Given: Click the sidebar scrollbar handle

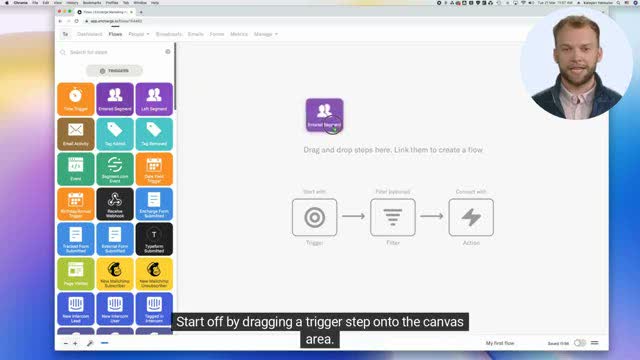Looking at the screenshot, I should 175,76.
